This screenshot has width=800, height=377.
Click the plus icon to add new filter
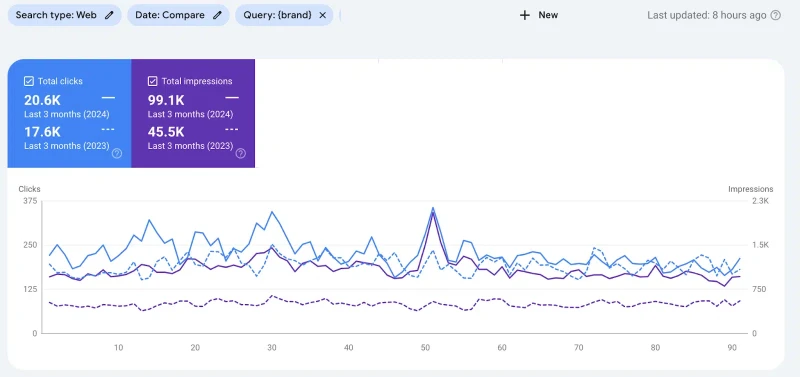click(x=524, y=15)
